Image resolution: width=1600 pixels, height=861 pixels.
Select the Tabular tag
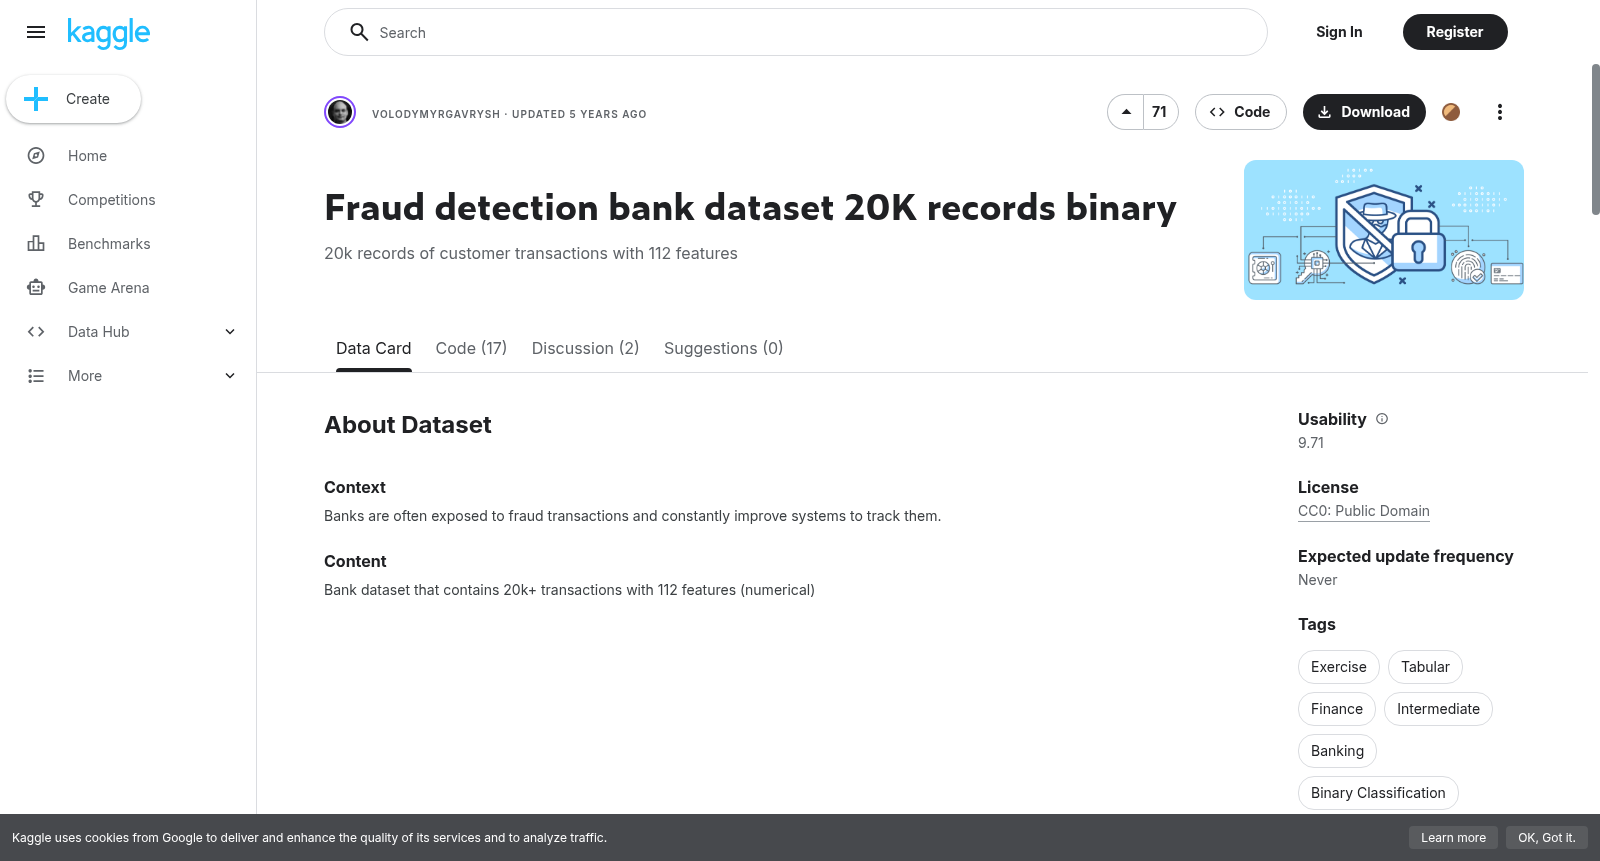[x=1425, y=667]
